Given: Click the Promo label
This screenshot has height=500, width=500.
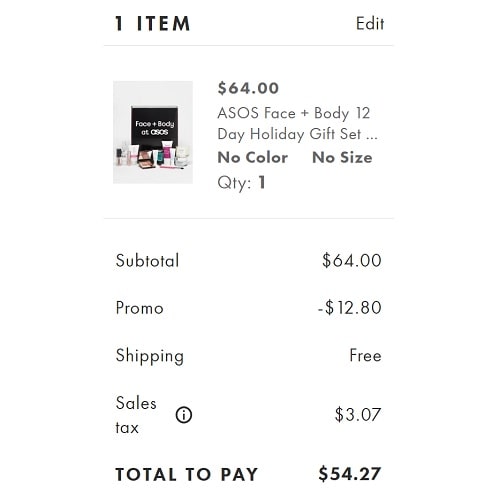Looking at the screenshot, I should pos(139,308).
